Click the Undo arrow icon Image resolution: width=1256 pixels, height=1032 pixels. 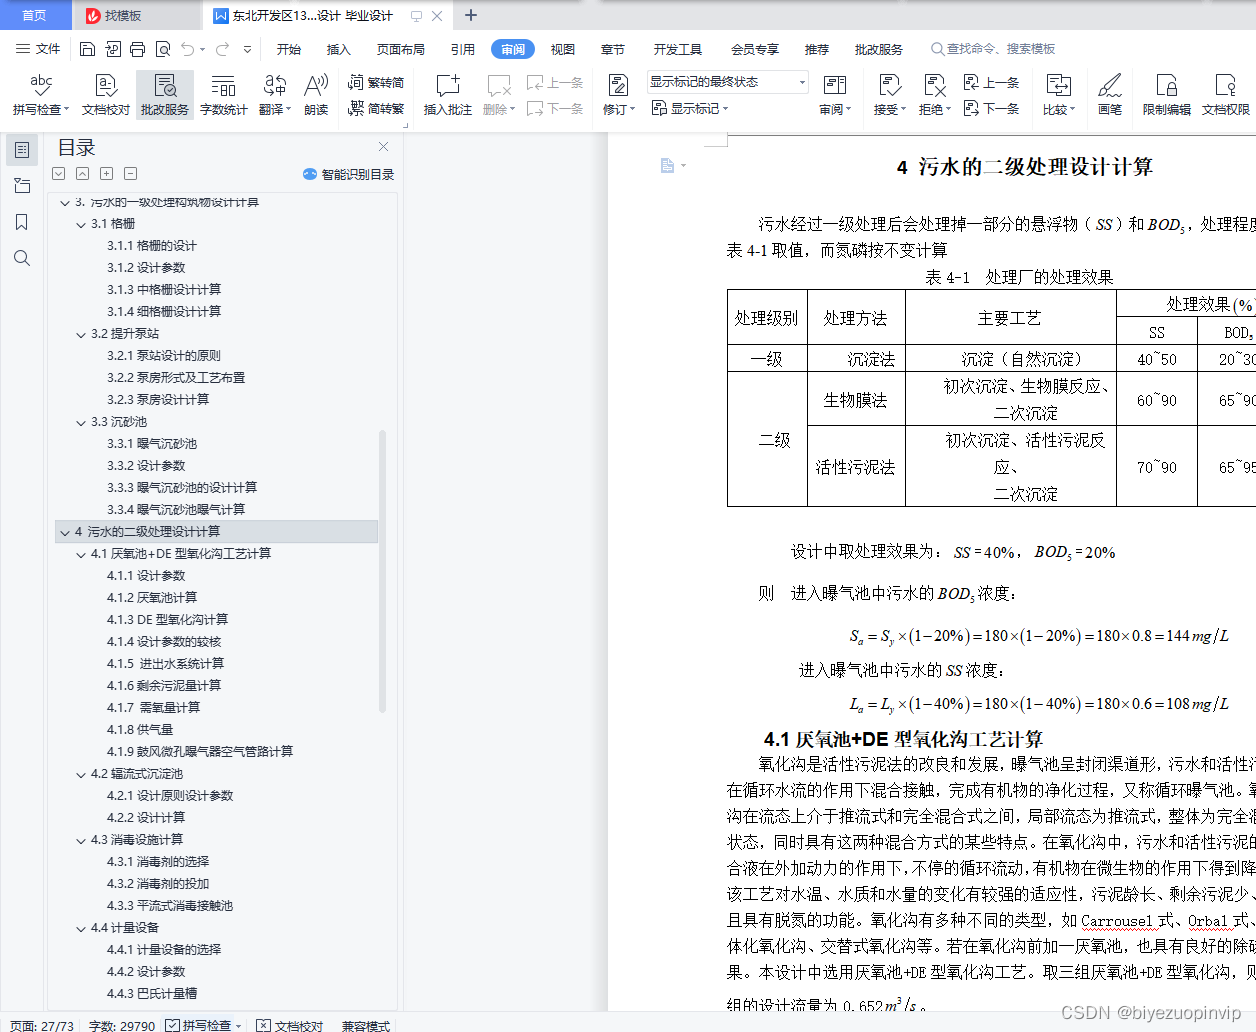[x=188, y=49]
